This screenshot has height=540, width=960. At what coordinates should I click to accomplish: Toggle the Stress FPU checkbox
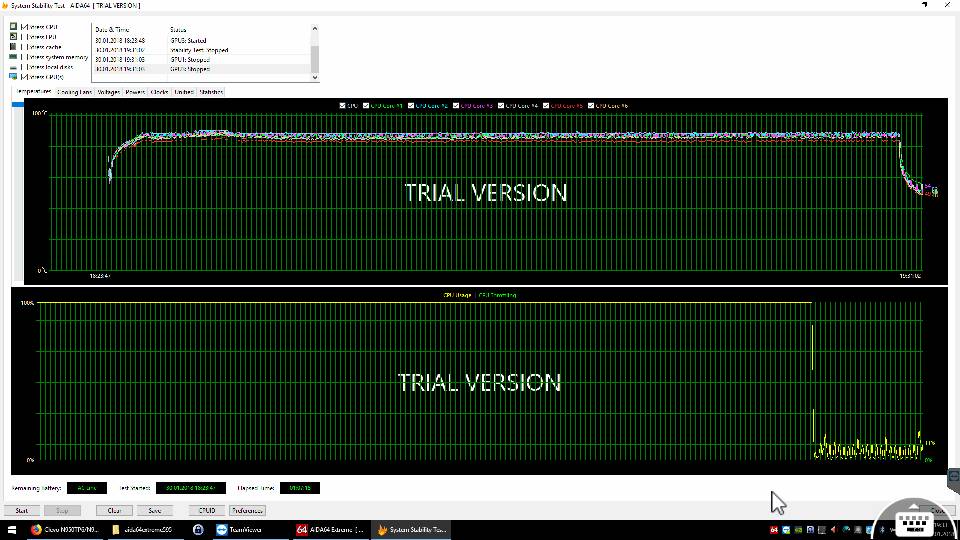[24, 37]
